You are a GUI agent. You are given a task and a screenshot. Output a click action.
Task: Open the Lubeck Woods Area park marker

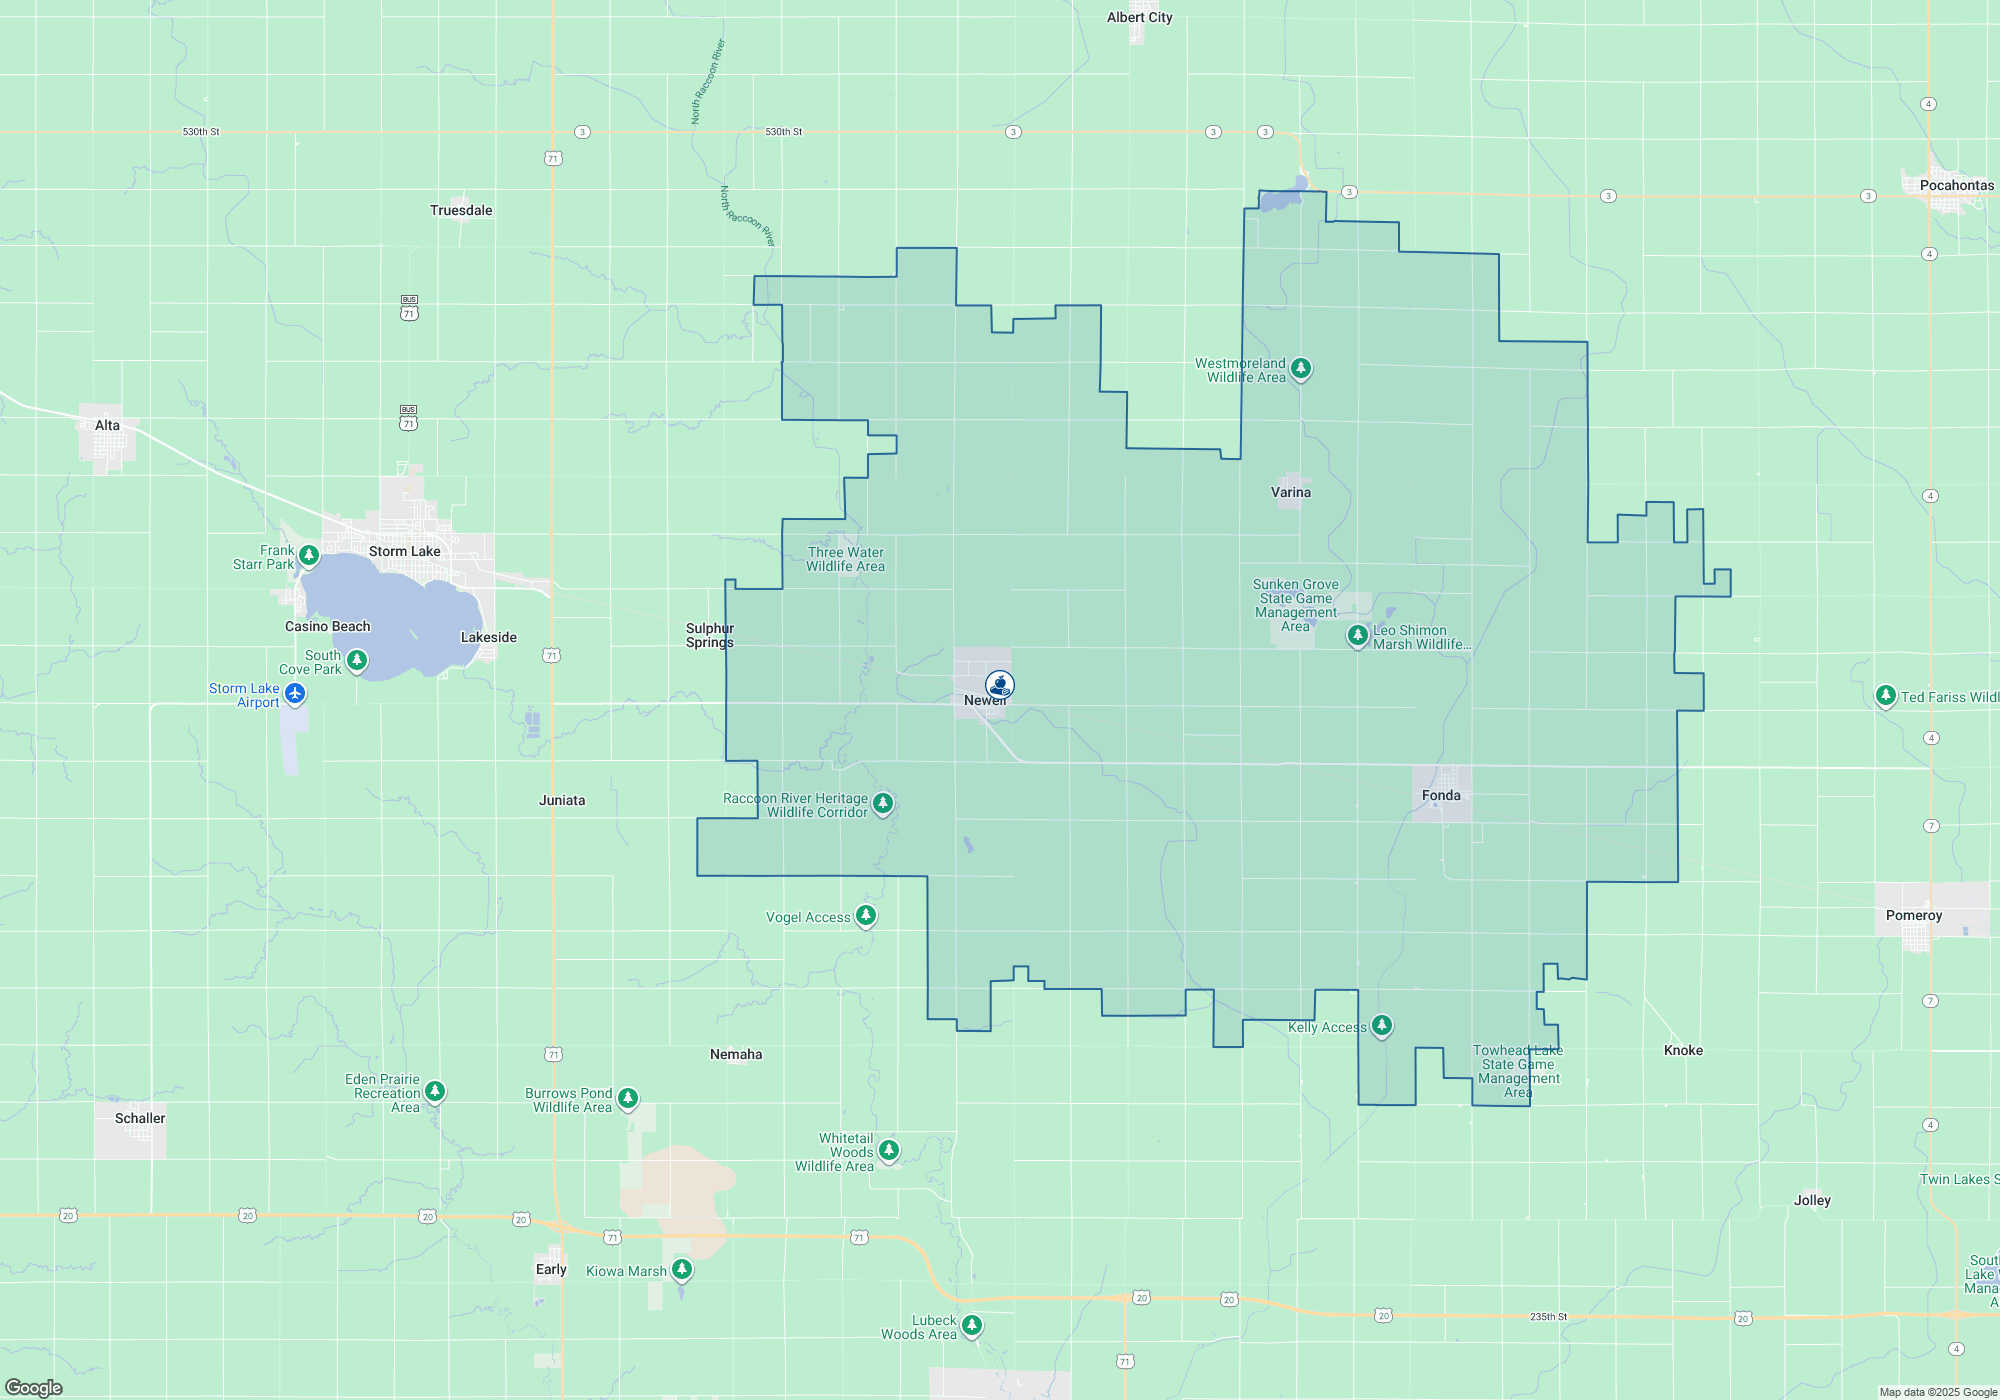(x=972, y=1325)
